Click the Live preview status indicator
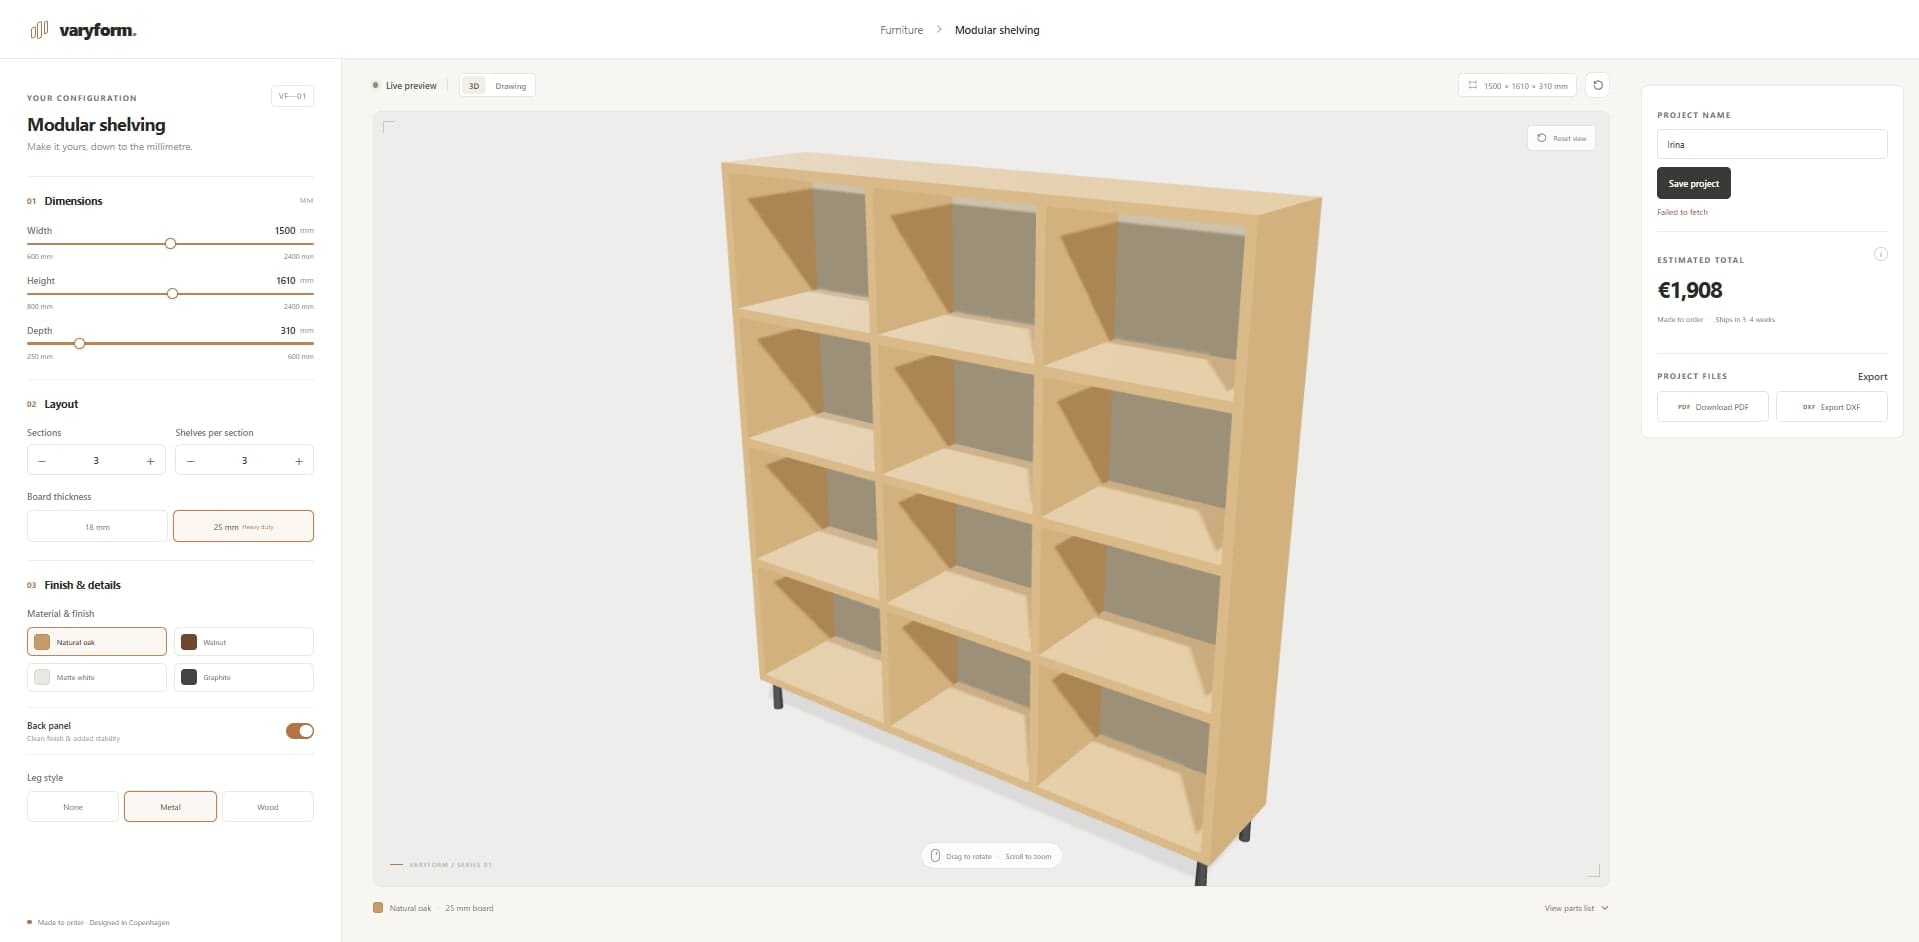Viewport: 1919px width, 942px height. pyautogui.click(x=404, y=86)
